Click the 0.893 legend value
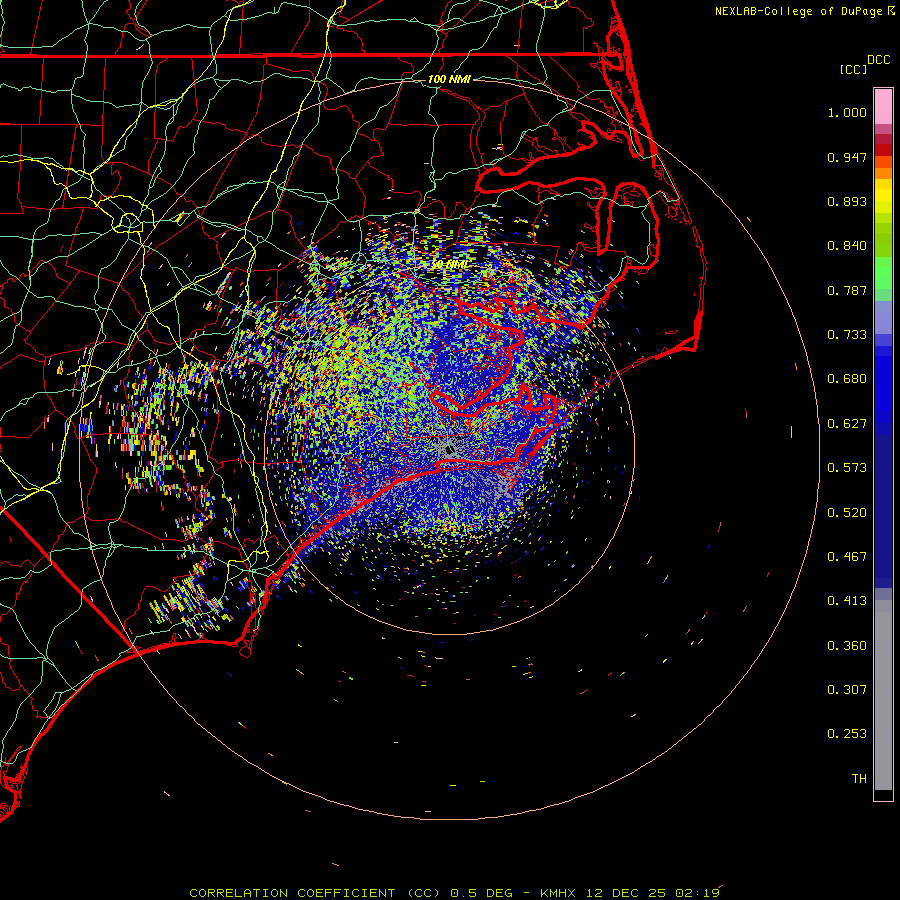 pyautogui.click(x=847, y=201)
